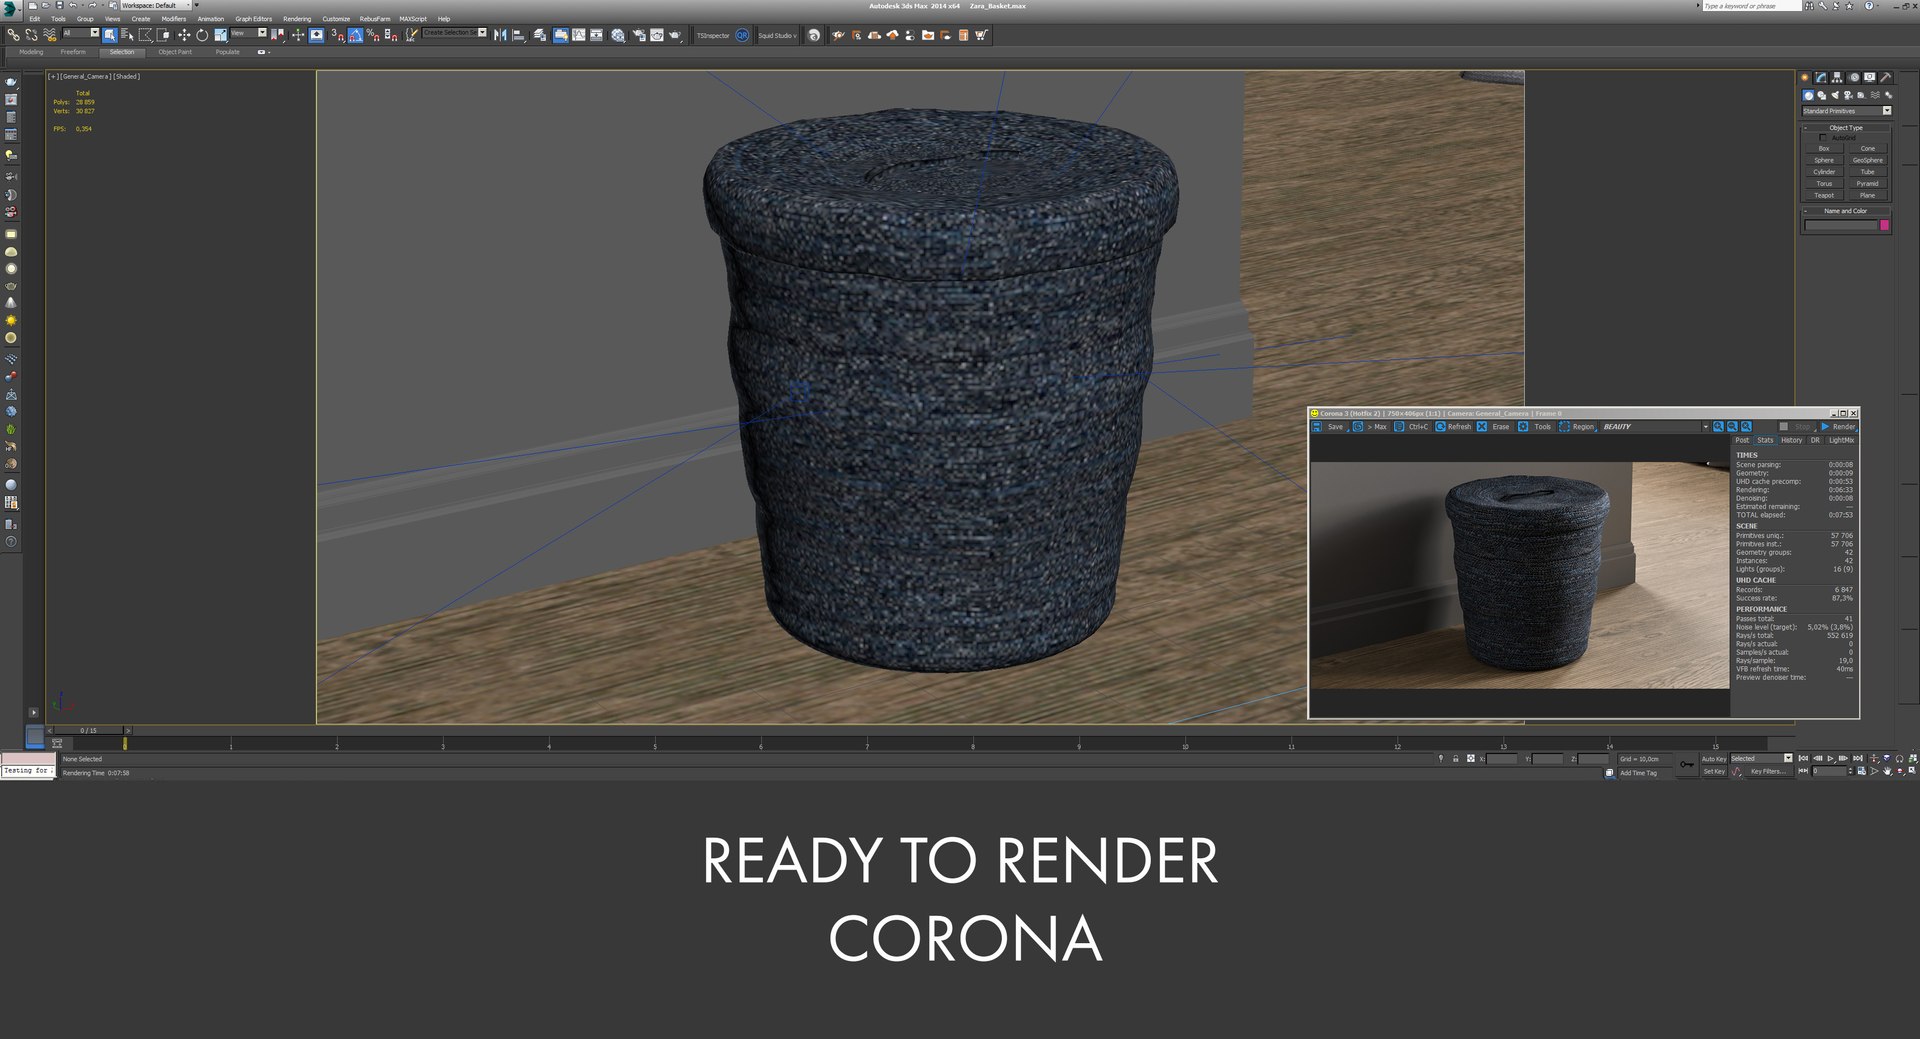Select the Select and Link tool

14,35
